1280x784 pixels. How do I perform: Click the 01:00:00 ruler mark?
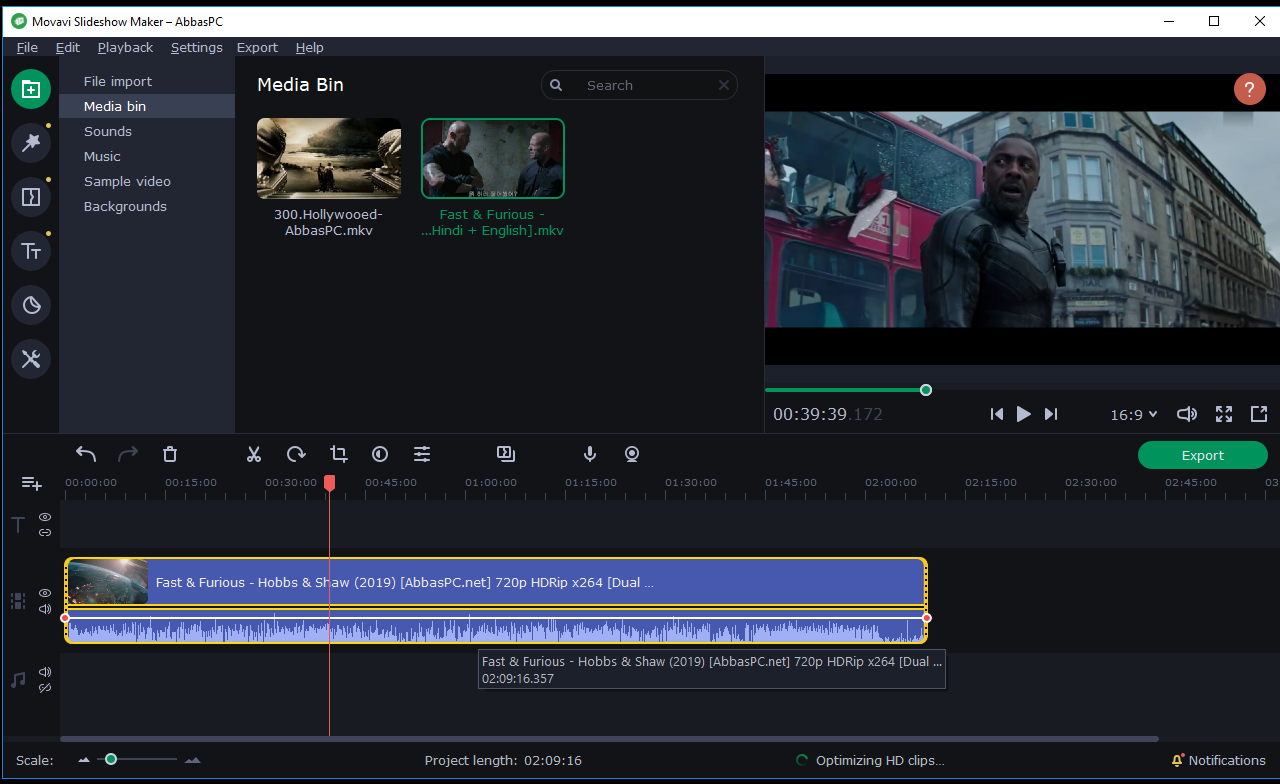491,482
